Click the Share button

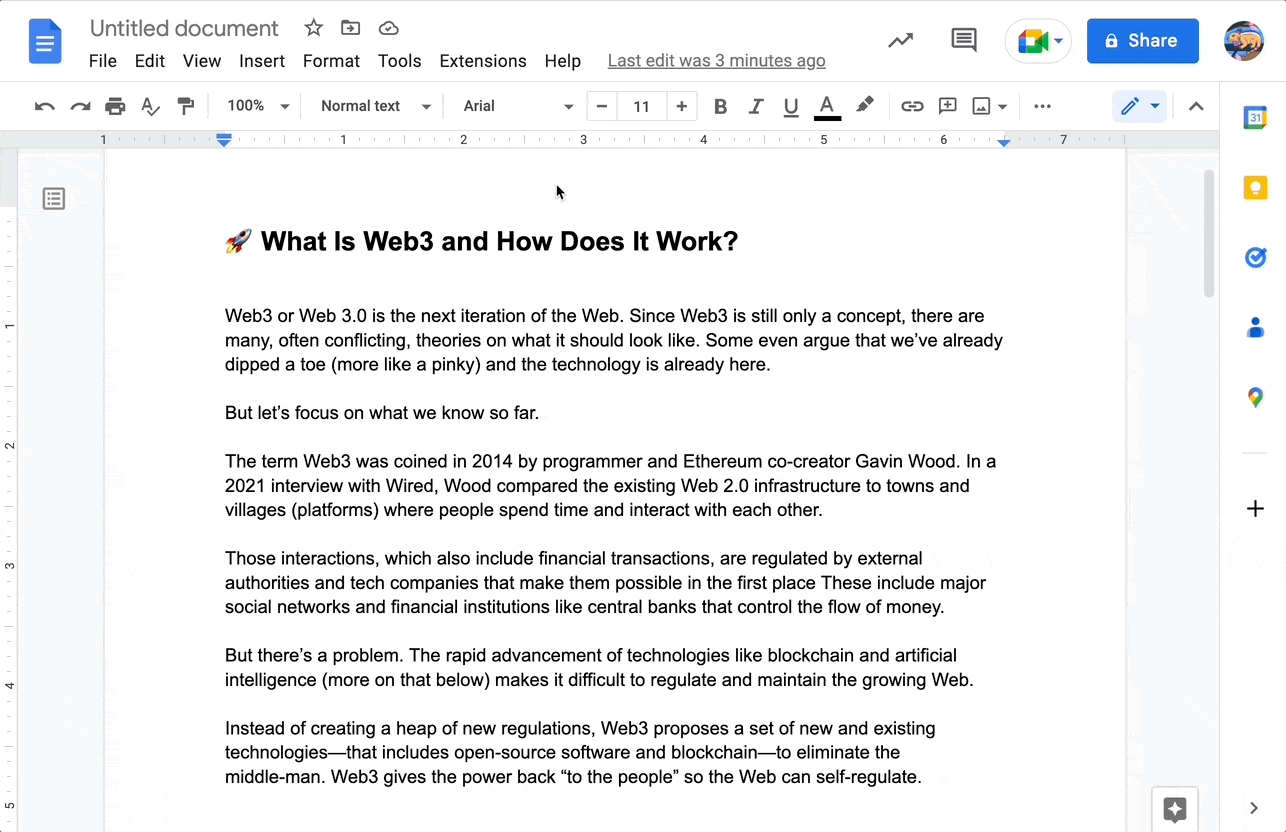(x=1142, y=40)
